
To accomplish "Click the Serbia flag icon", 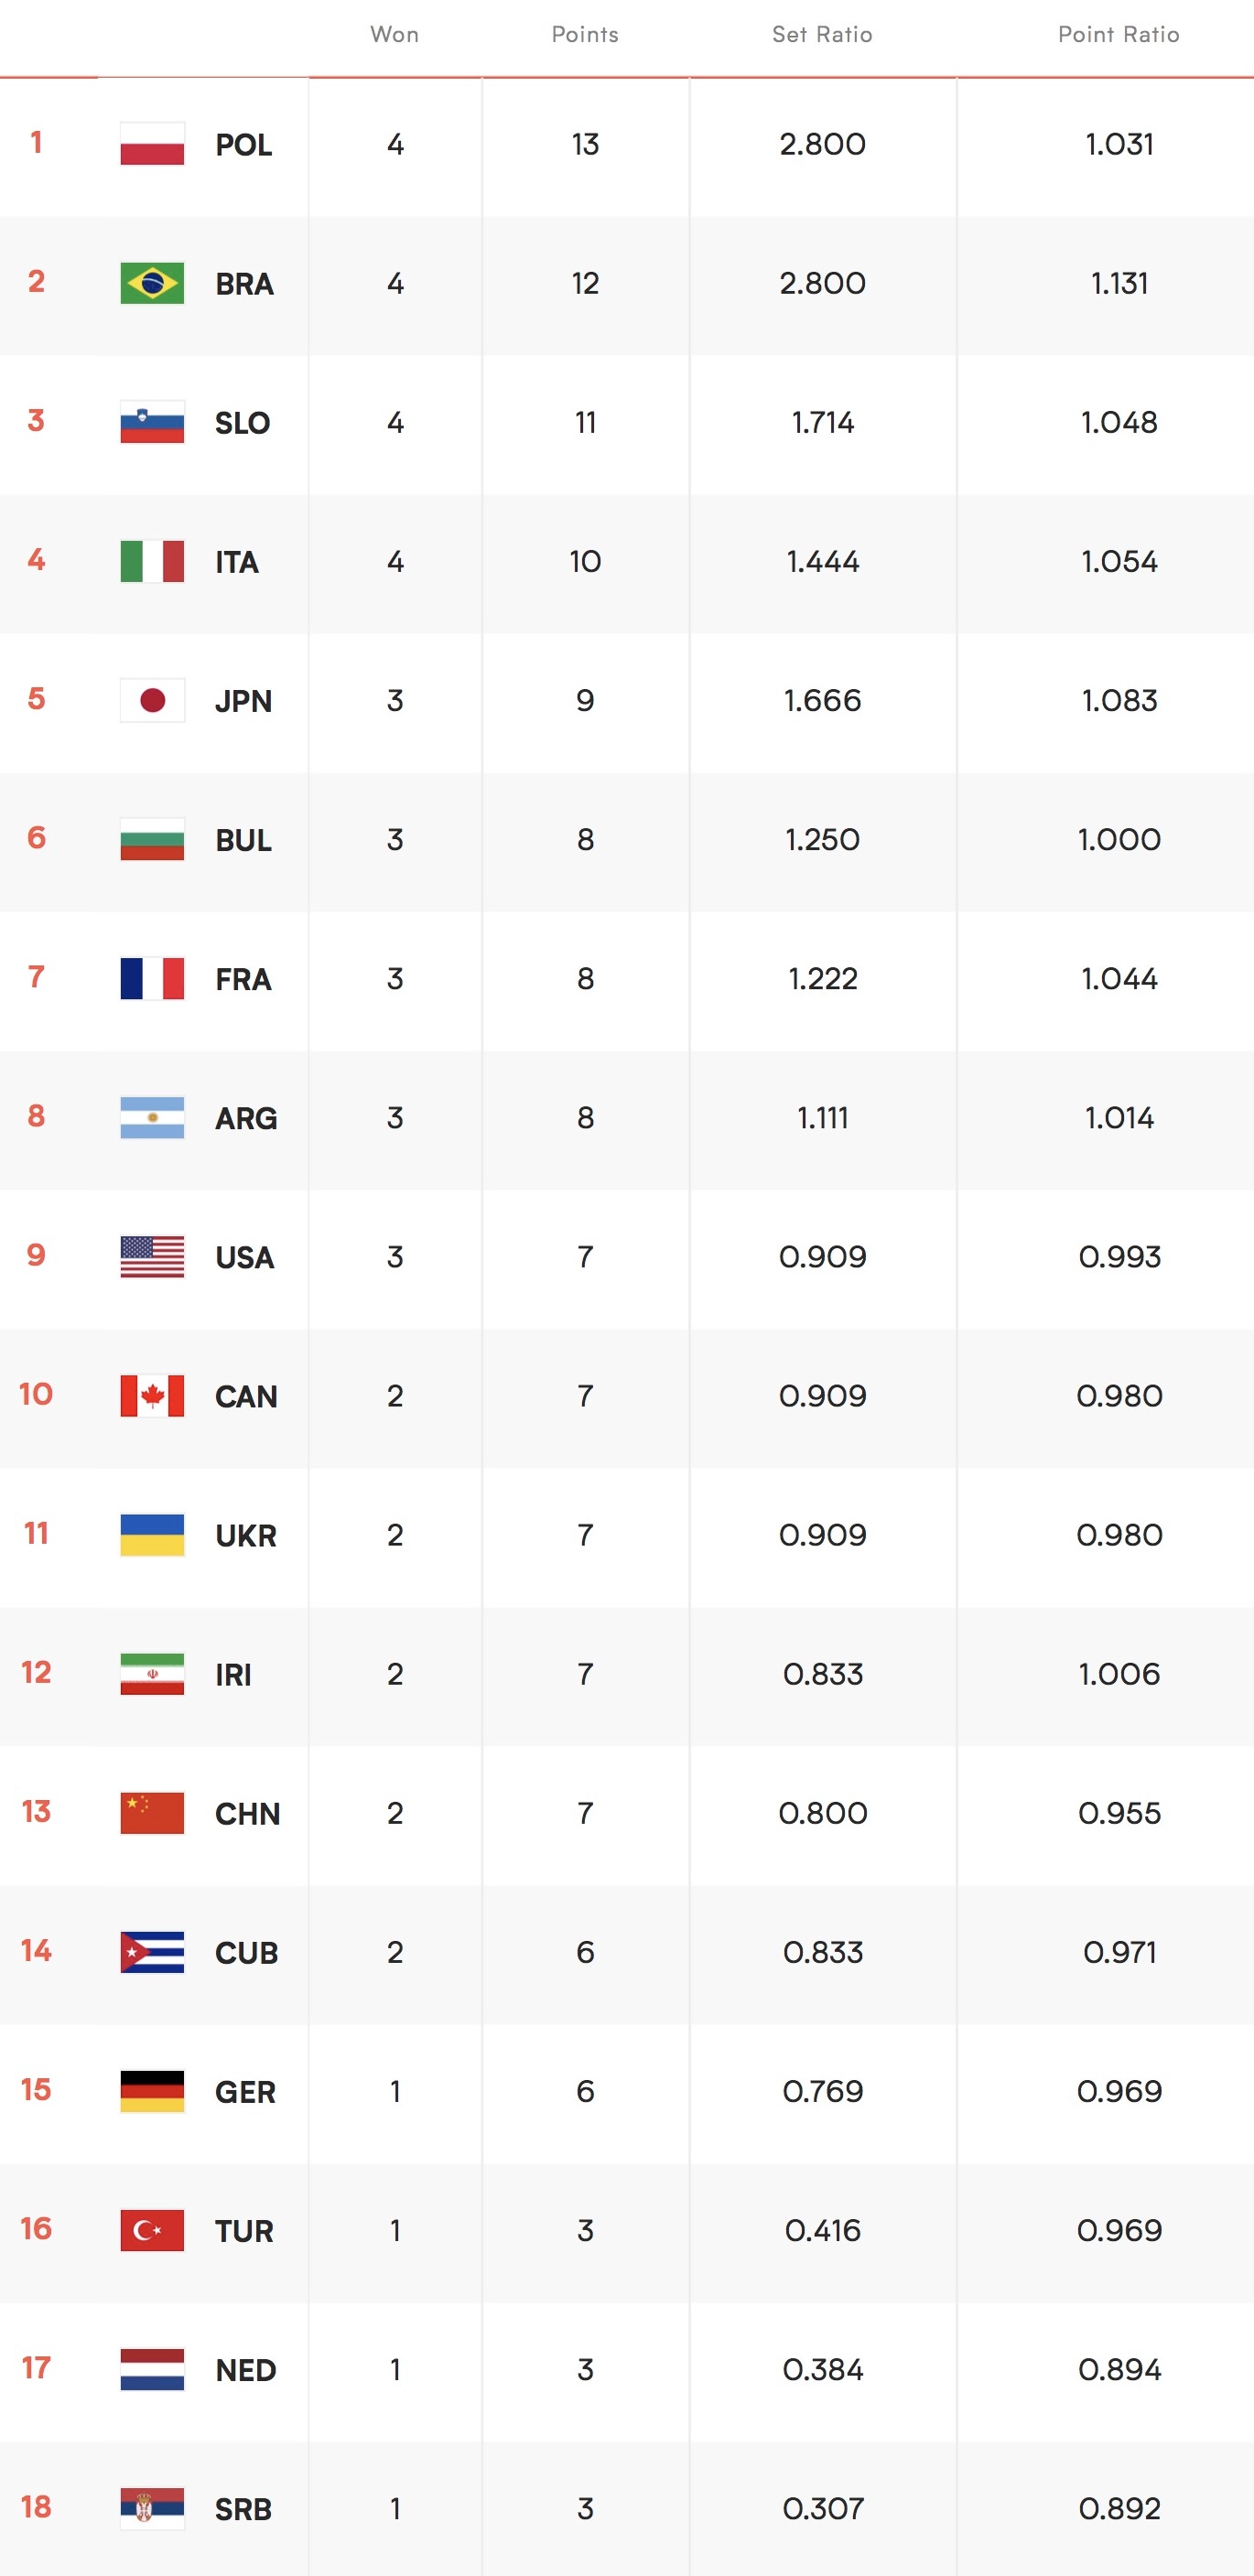I will coord(152,2507).
